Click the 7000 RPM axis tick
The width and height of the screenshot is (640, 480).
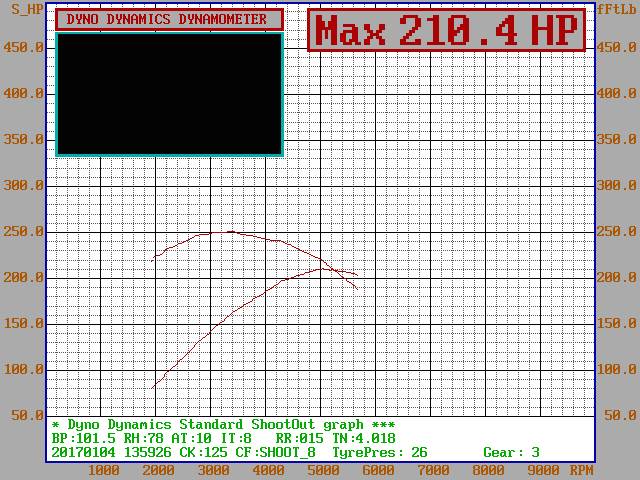coord(433,470)
